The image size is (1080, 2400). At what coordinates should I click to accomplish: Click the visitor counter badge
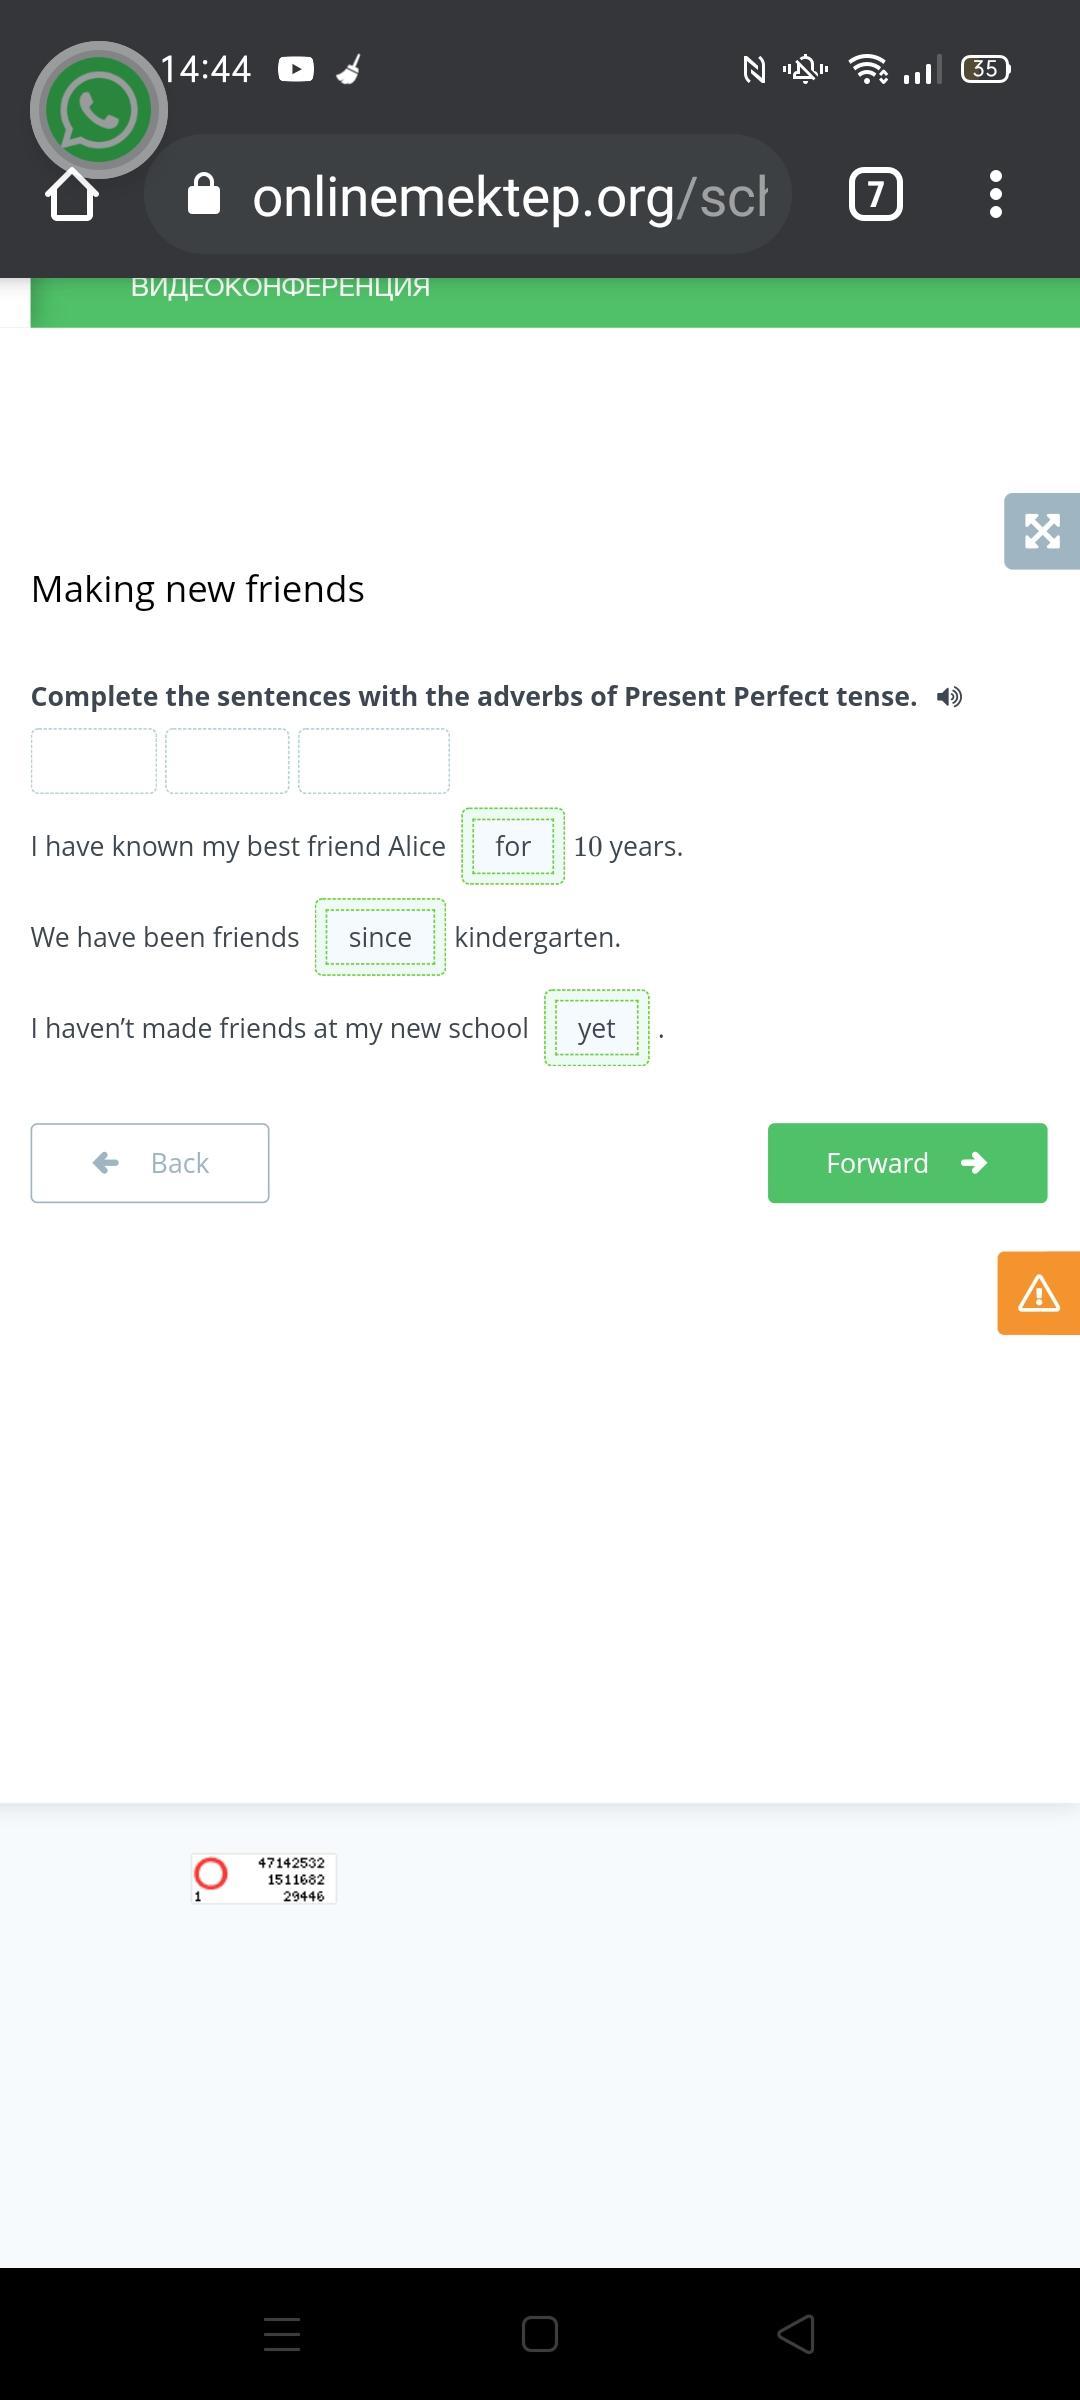click(264, 1878)
